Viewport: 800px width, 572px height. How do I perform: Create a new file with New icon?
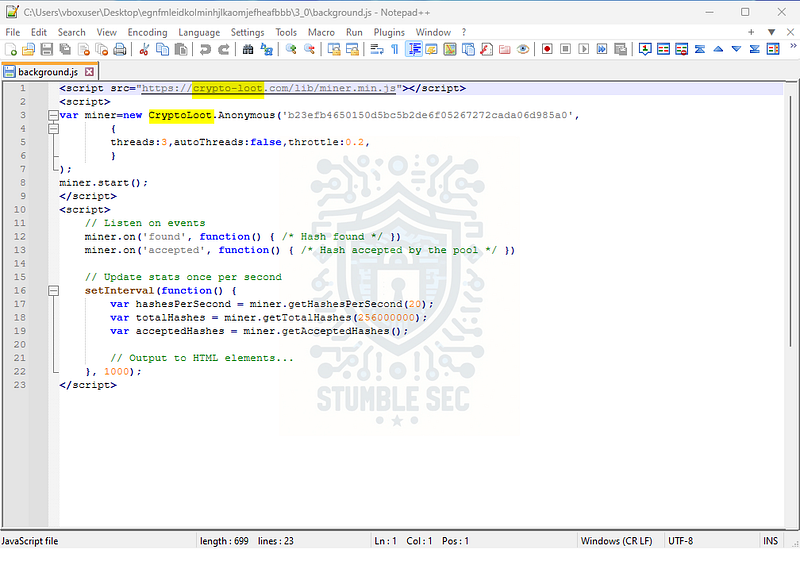[11, 49]
